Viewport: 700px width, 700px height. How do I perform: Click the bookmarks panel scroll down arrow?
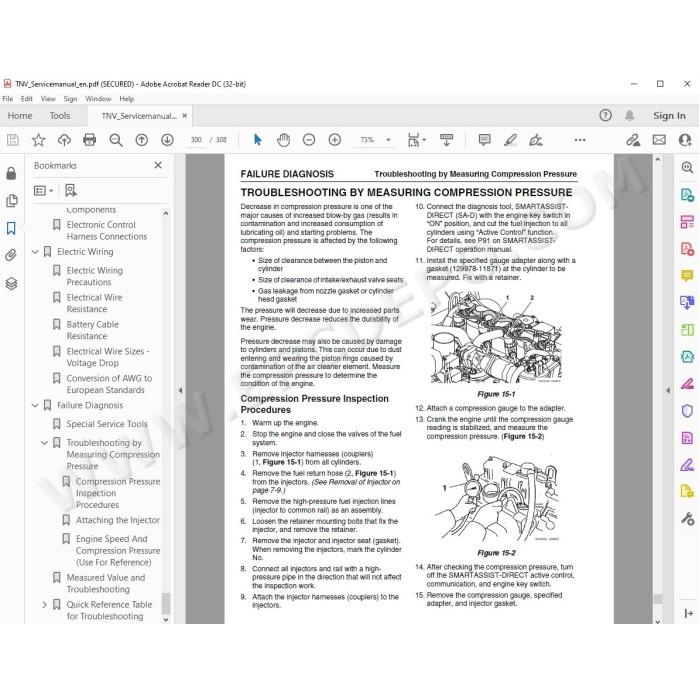coord(166,620)
